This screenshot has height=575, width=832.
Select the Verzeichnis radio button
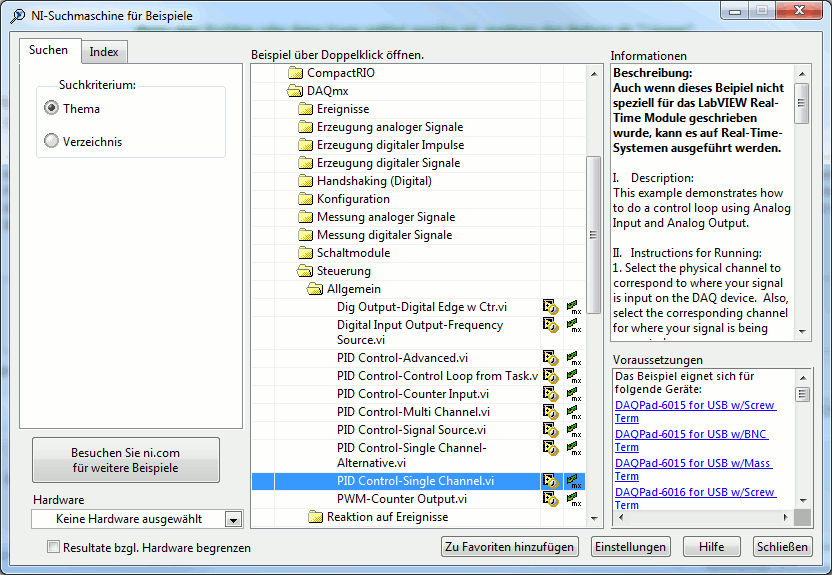coord(51,141)
